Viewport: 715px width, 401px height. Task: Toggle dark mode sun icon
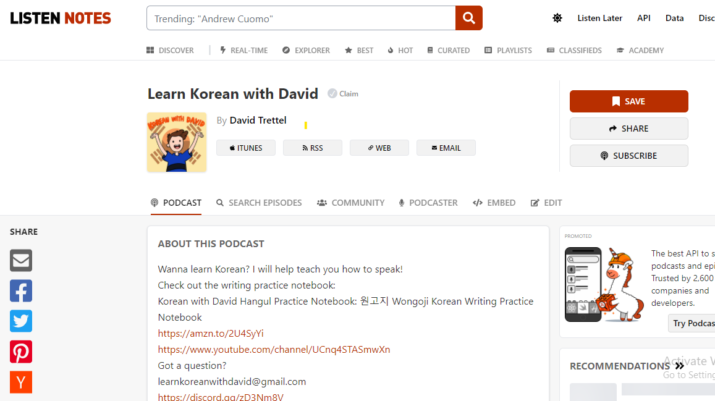coord(557,18)
